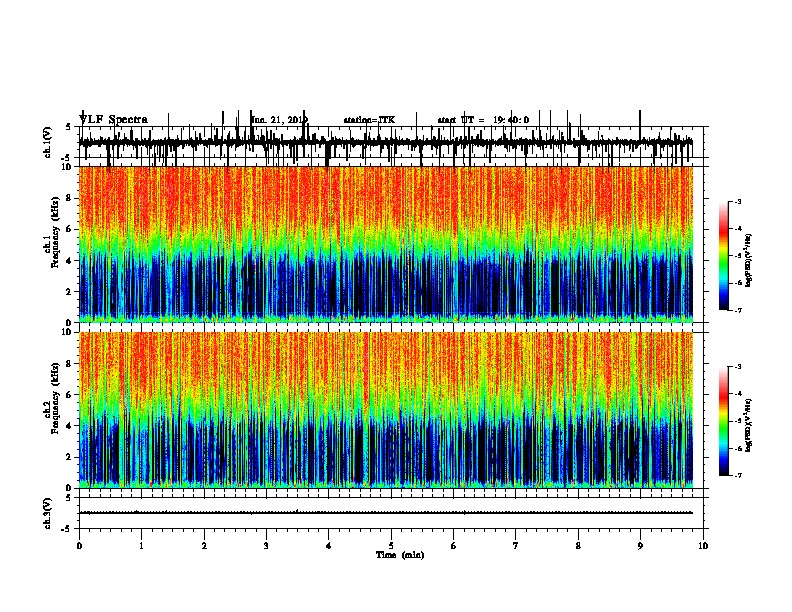
Task: Select the 'station=ITK' header label
Action: [369, 120]
